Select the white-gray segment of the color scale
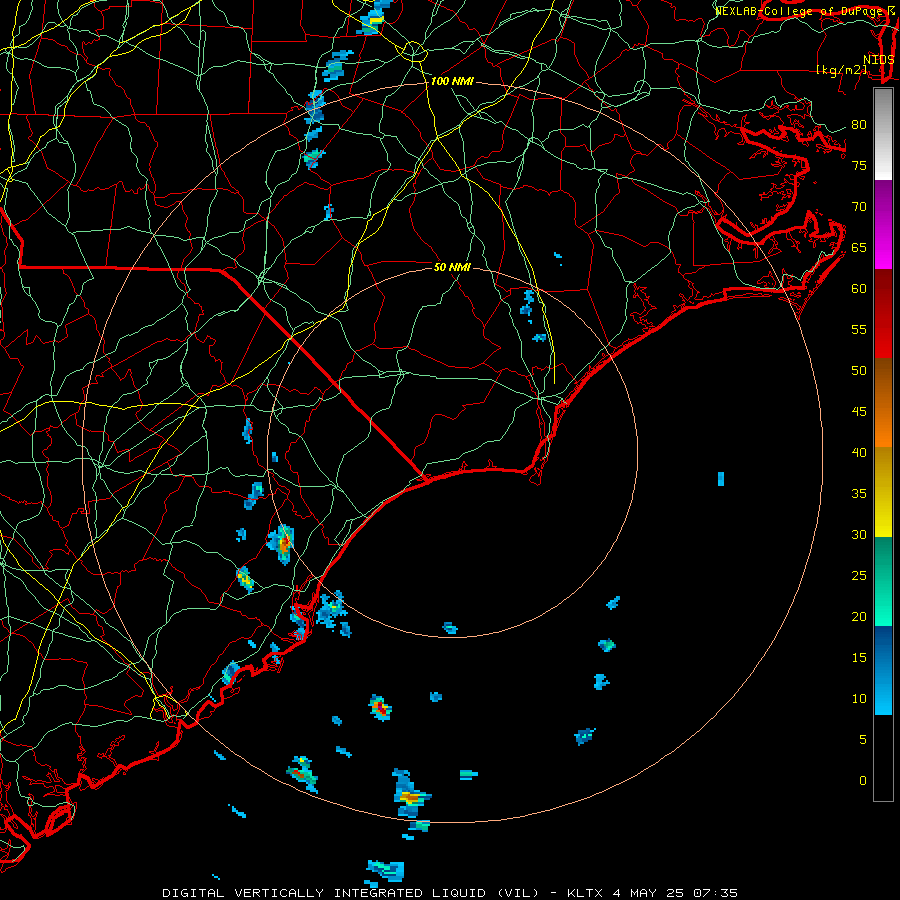Screen dimensions: 900x900 pyautogui.click(x=883, y=134)
